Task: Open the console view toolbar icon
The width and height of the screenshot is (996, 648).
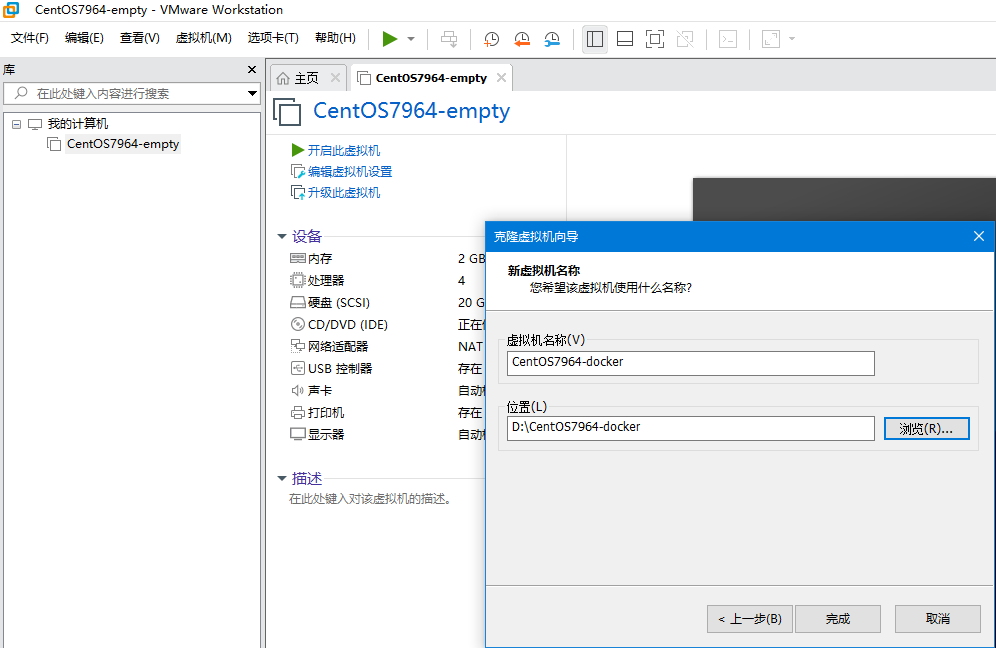Action: coord(728,39)
